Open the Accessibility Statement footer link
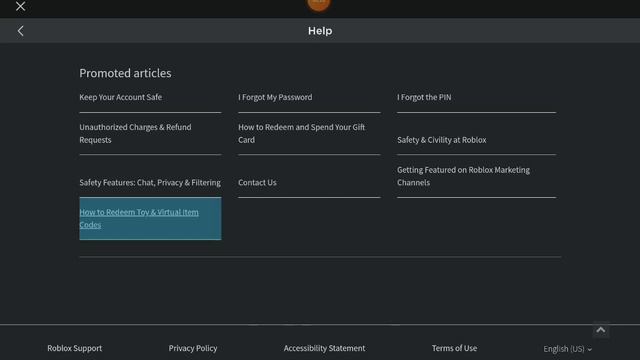Image resolution: width=640 pixels, height=360 pixels. click(324, 348)
